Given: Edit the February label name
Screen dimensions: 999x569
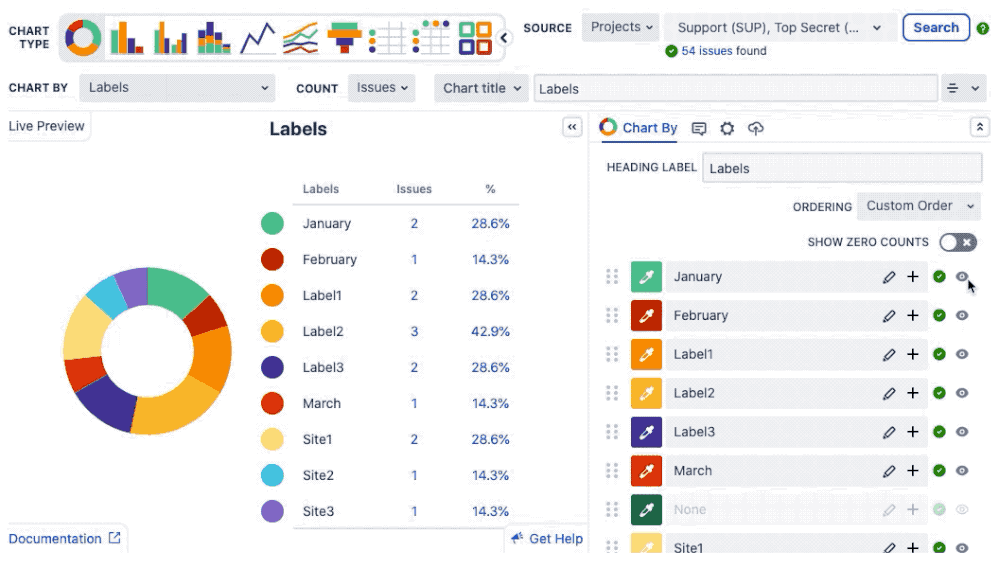Looking at the screenshot, I should coord(889,316).
